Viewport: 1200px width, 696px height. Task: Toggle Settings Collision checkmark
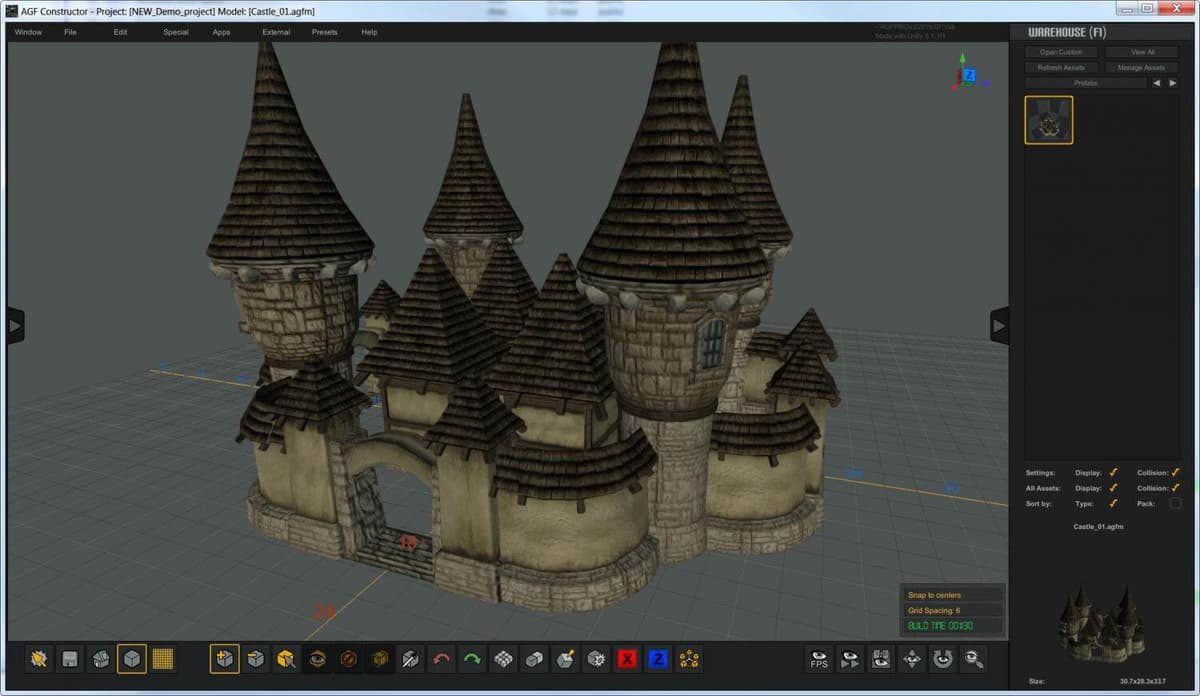point(1175,472)
